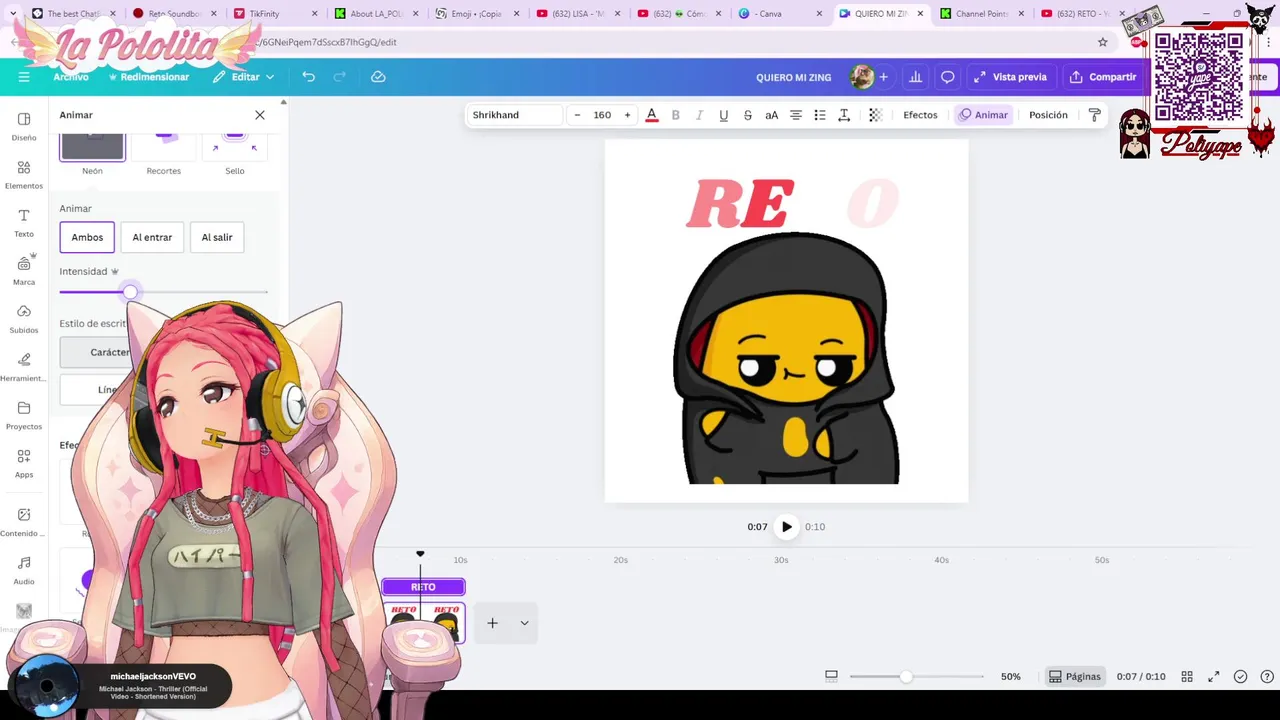Expand the Editar mode dropdown
The width and height of the screenshot is (1280, 720).
click(x=243, y=77)
